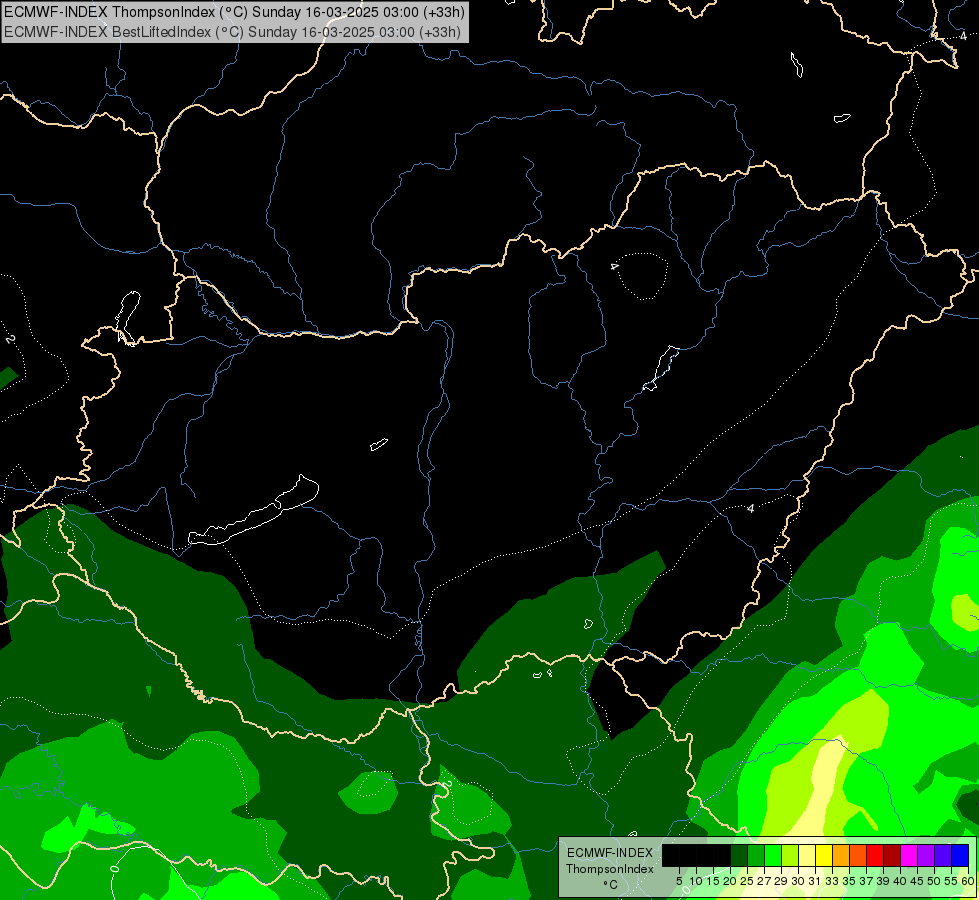
Task: Pick the orange 33–35 legend swatch
Action: tap(841, 855)
